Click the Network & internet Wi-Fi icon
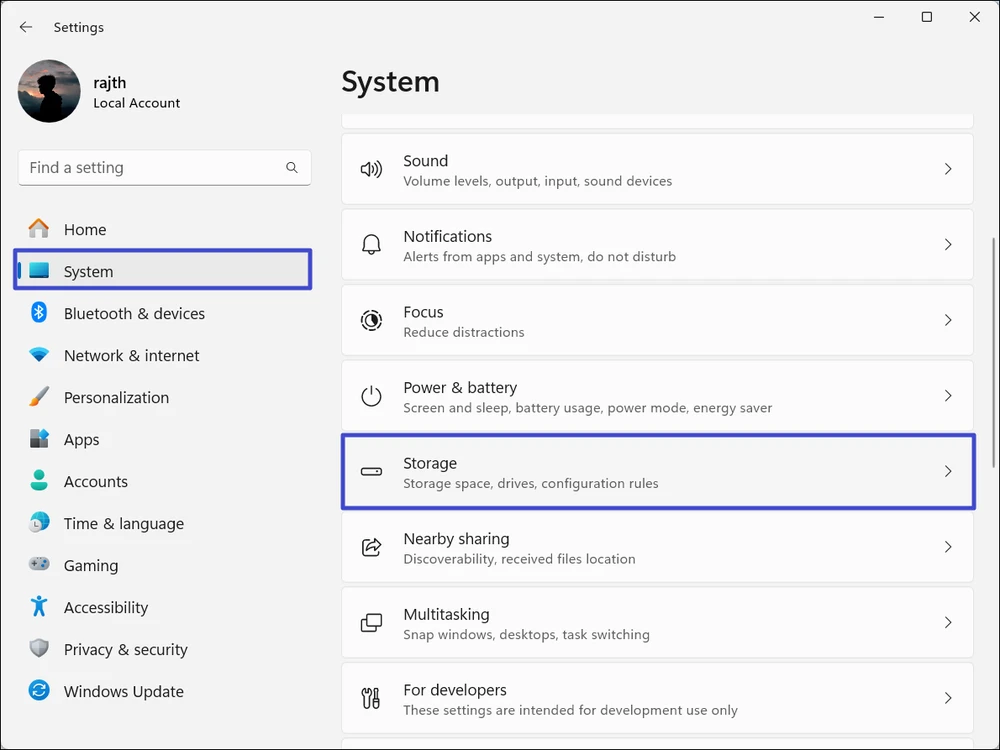Screen dimensions: 1000x750 tap(39, 355)
